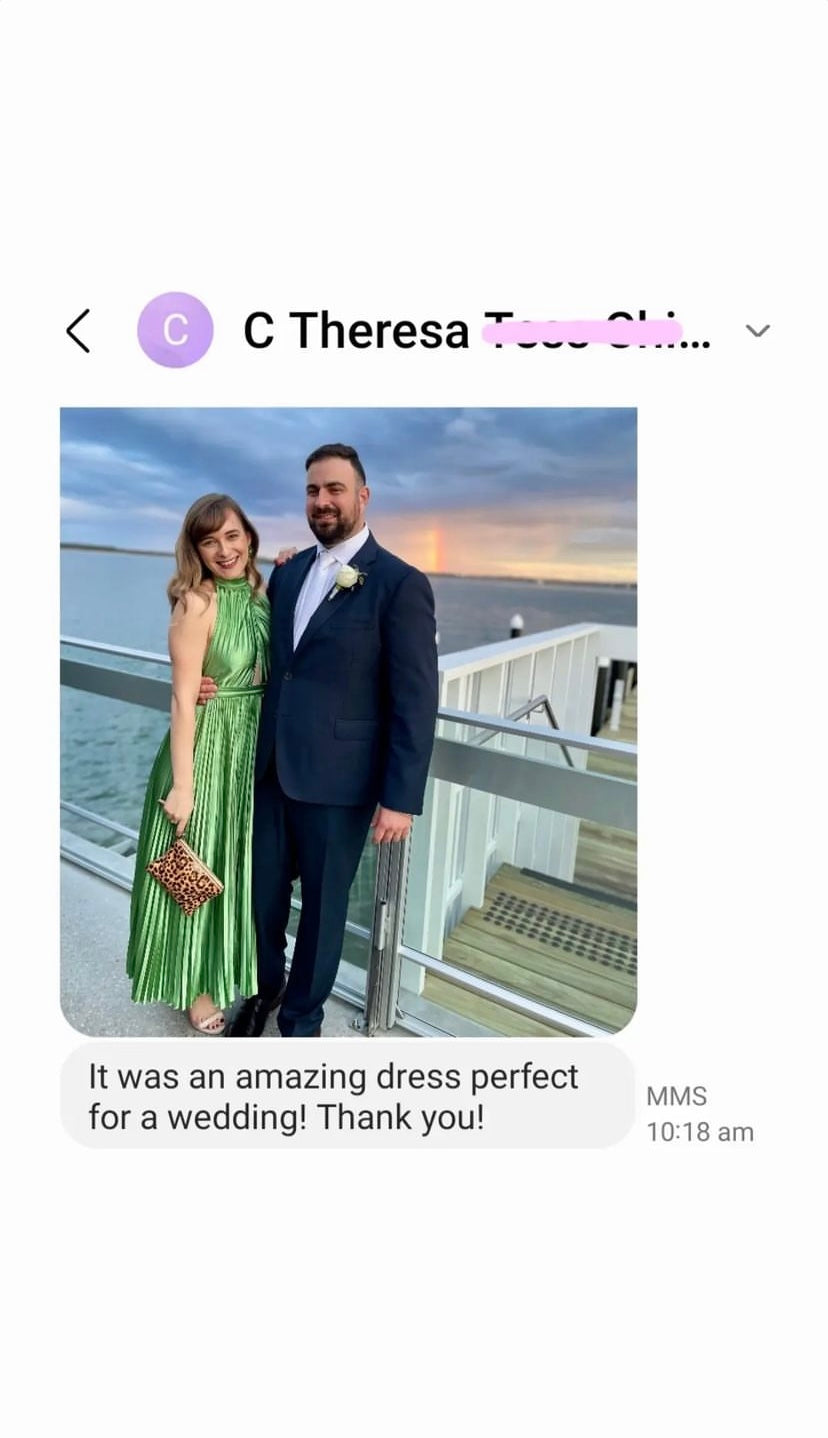Click the rainbow in the sky
Screen dimensions: 828x1438
(x=433, y=550)
